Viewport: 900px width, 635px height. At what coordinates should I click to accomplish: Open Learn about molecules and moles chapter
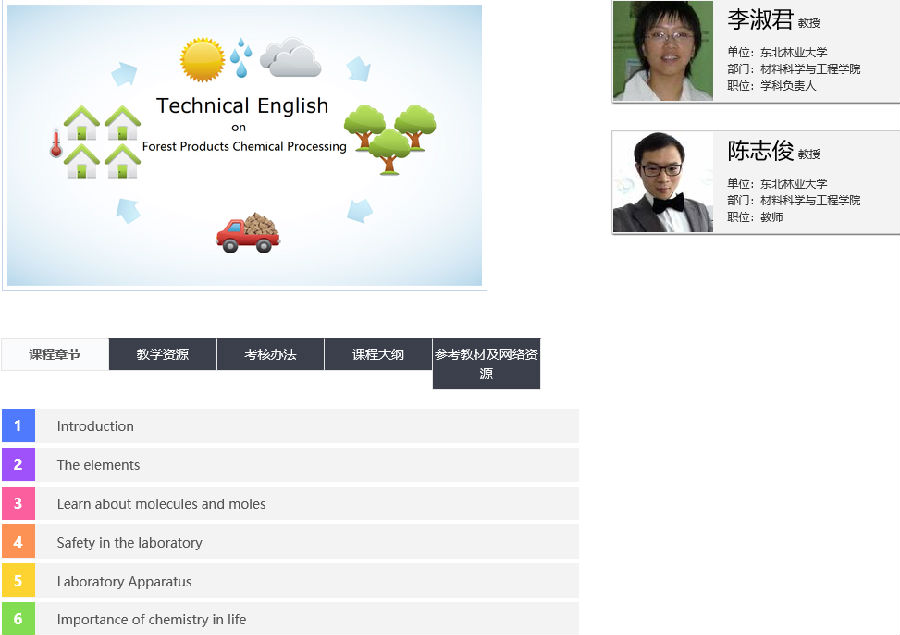point(161,504)
